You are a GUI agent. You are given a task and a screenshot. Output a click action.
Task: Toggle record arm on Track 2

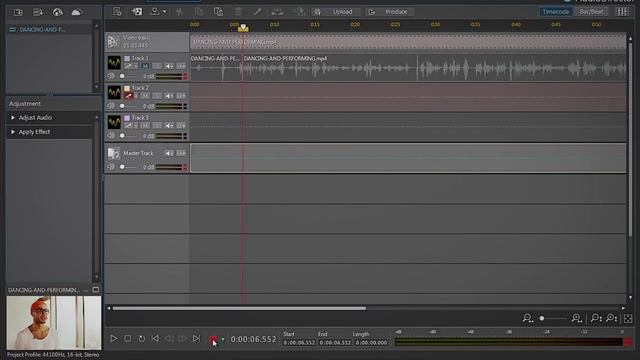coord(129,96)
